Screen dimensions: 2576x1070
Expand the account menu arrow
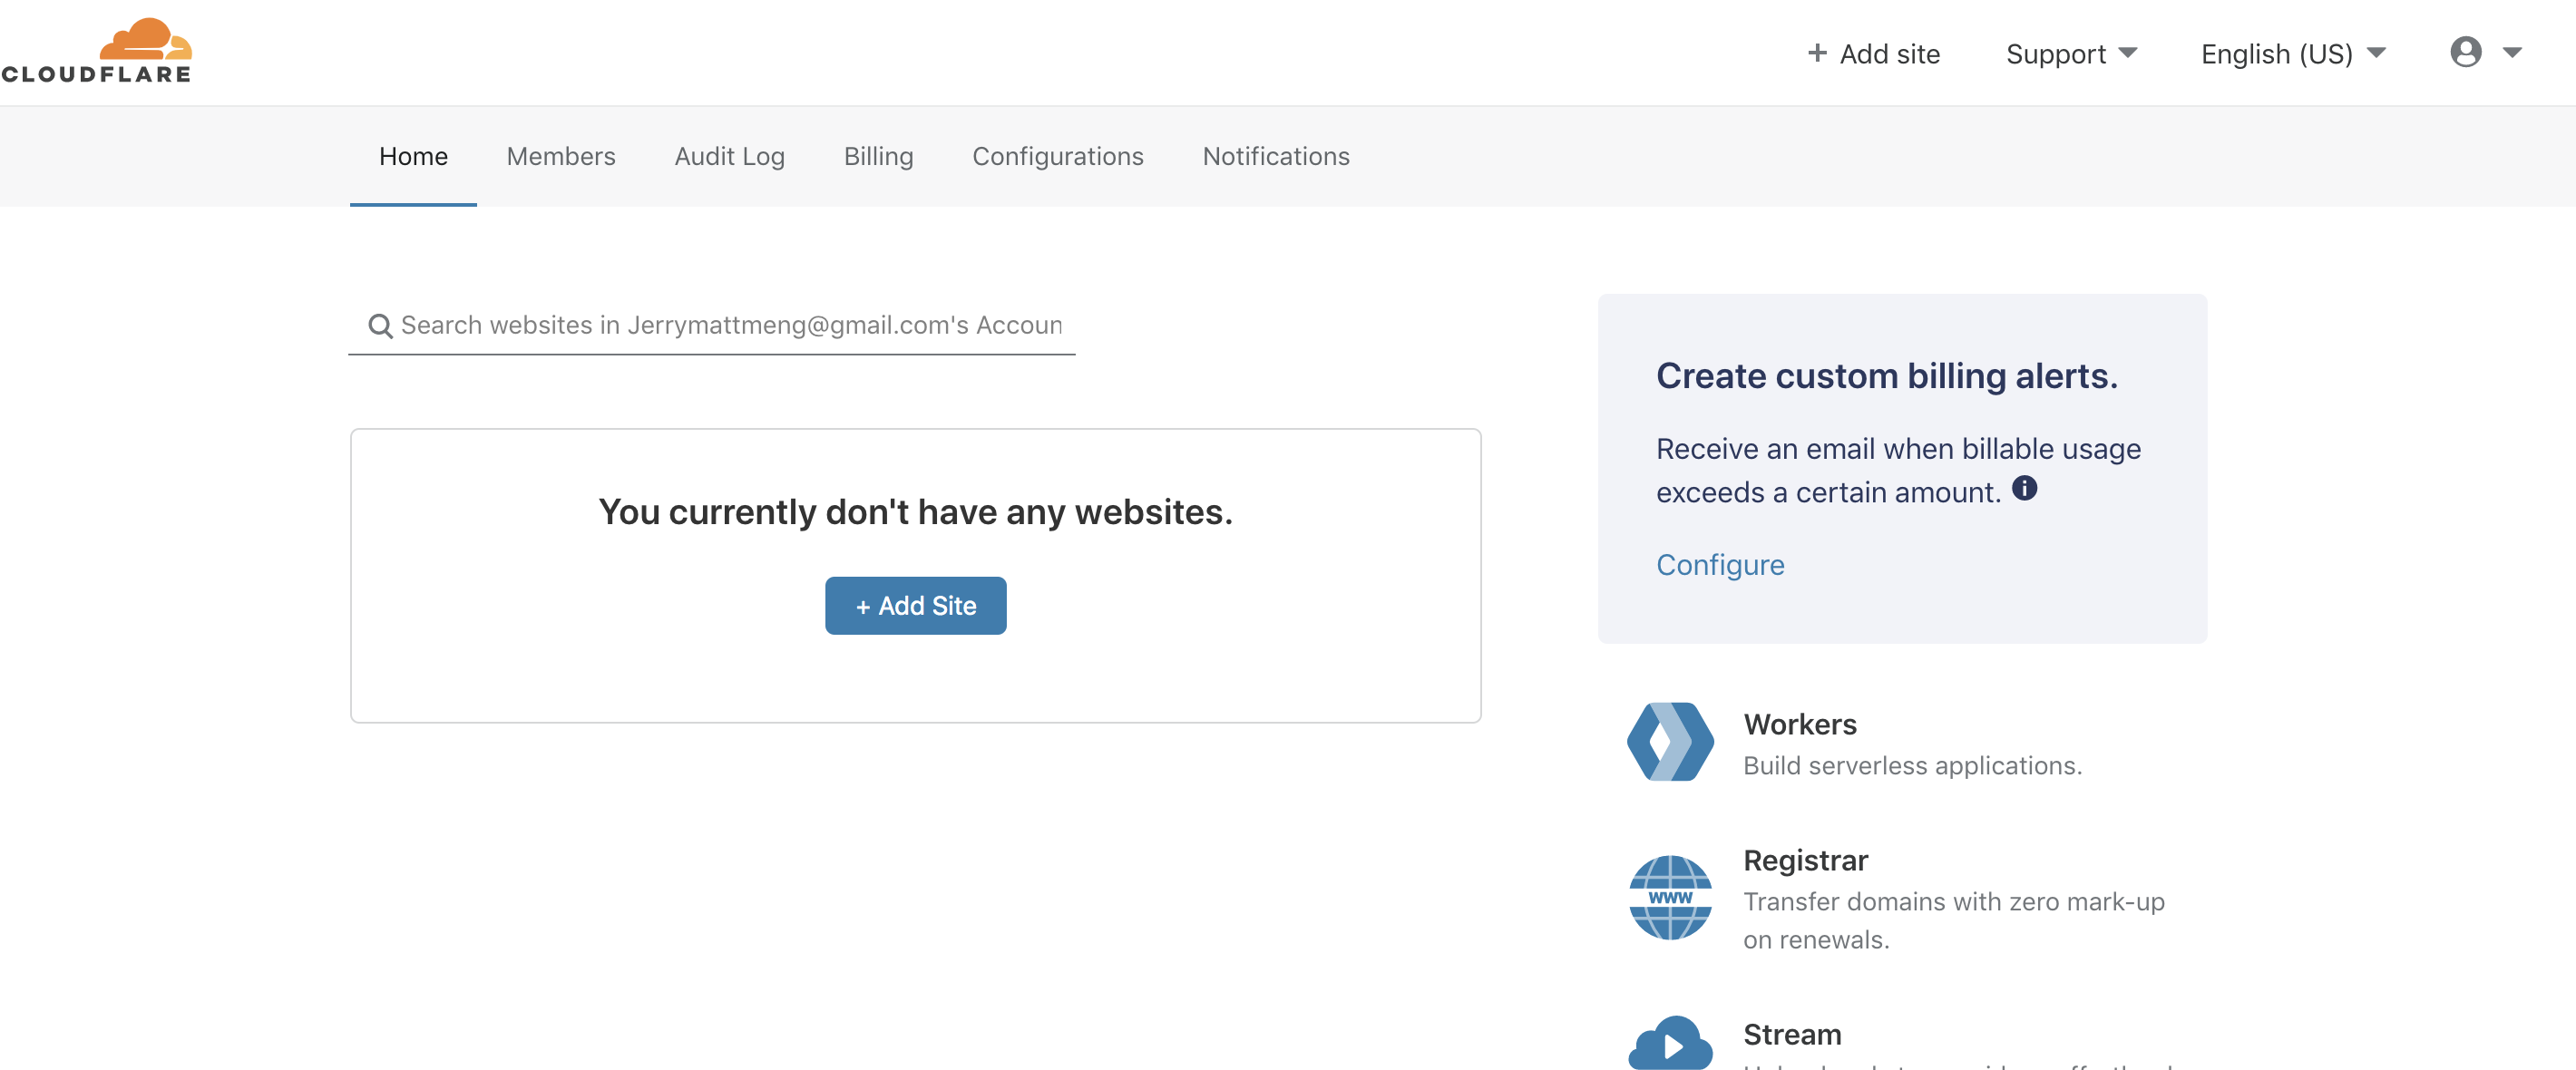click(2512, 53)
